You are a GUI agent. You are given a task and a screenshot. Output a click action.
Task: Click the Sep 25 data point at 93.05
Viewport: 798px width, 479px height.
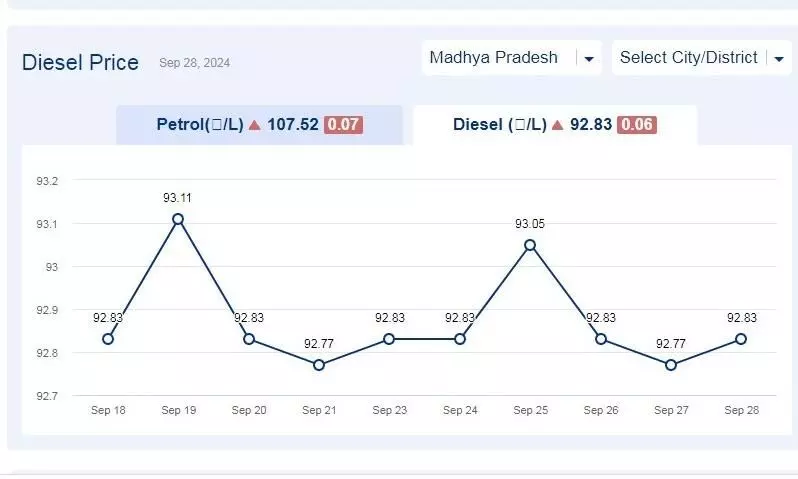click(530, 245)
